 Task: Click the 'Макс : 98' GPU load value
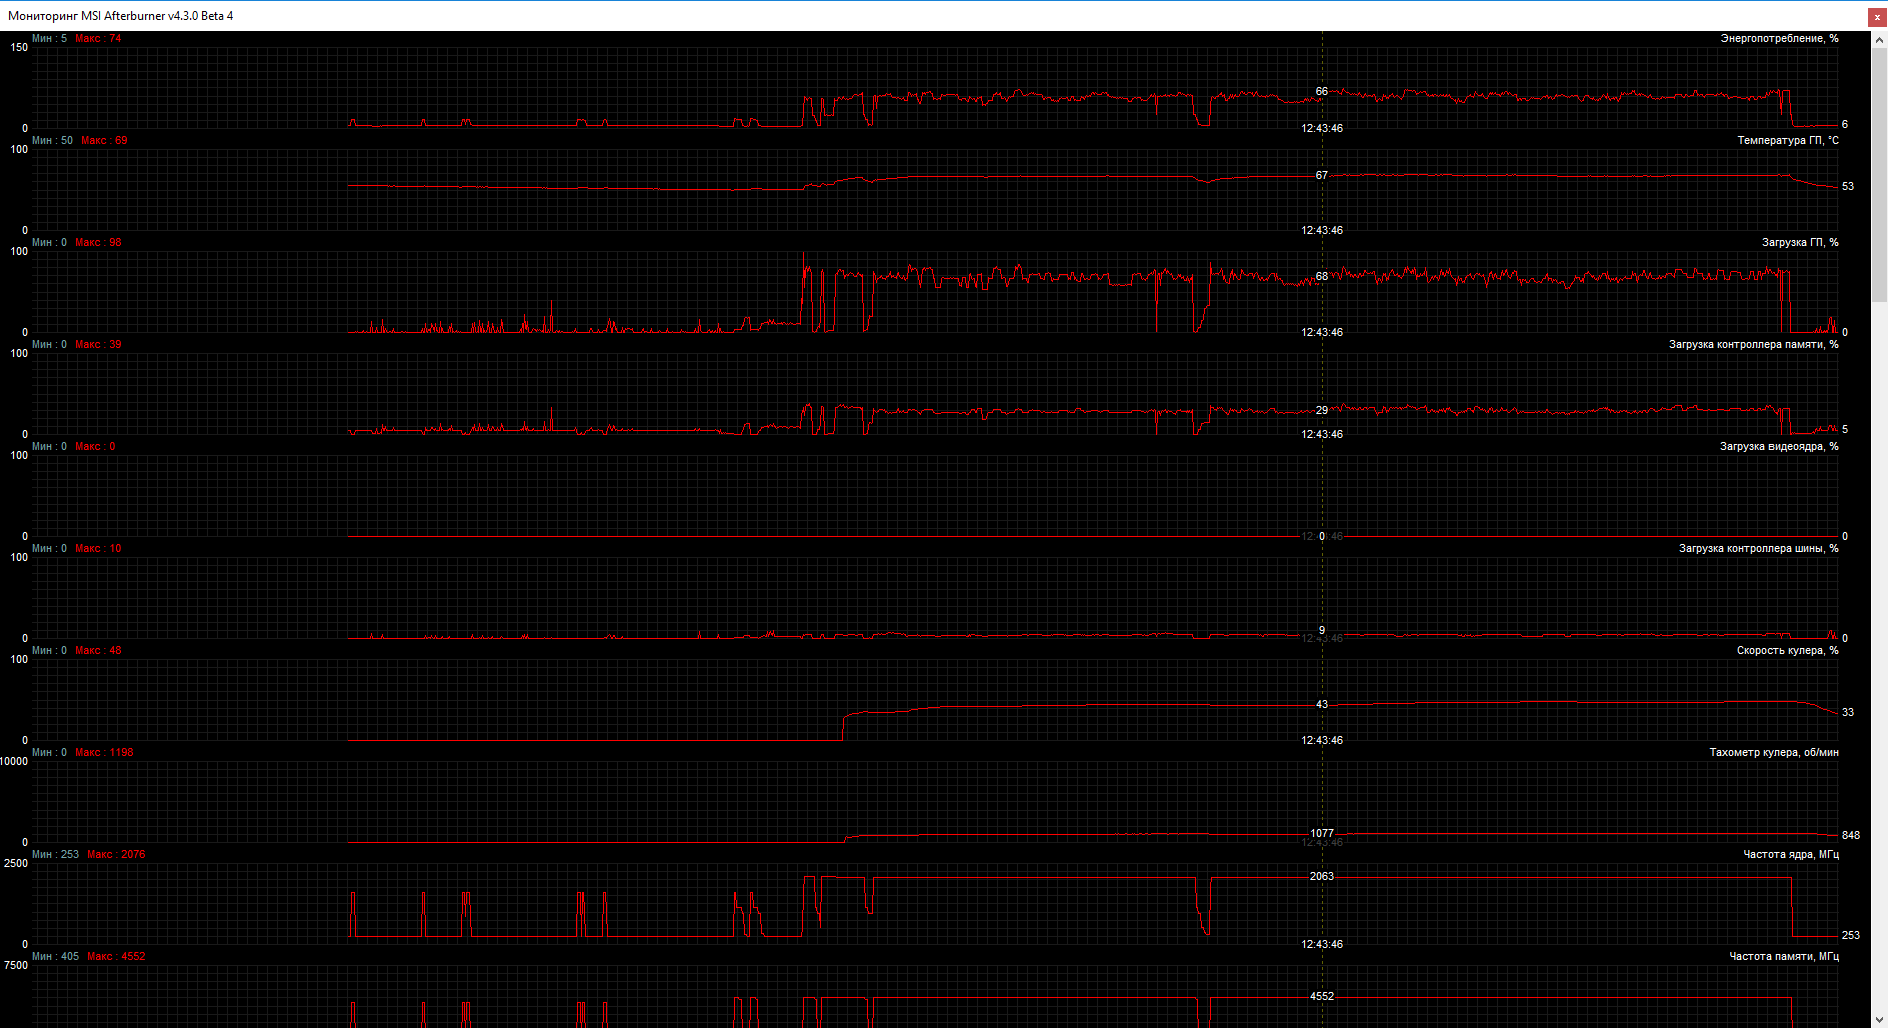point(98,242)
